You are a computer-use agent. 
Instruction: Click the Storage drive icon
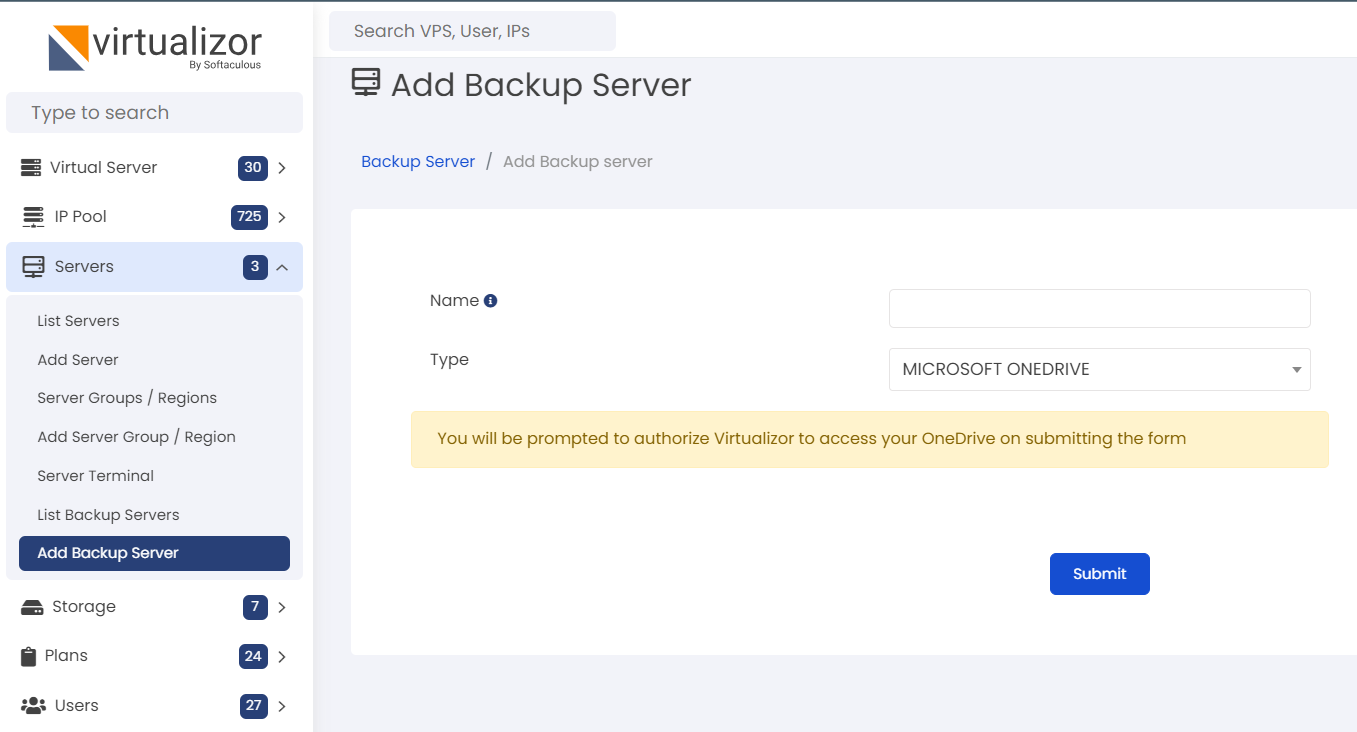click(32, 607)
